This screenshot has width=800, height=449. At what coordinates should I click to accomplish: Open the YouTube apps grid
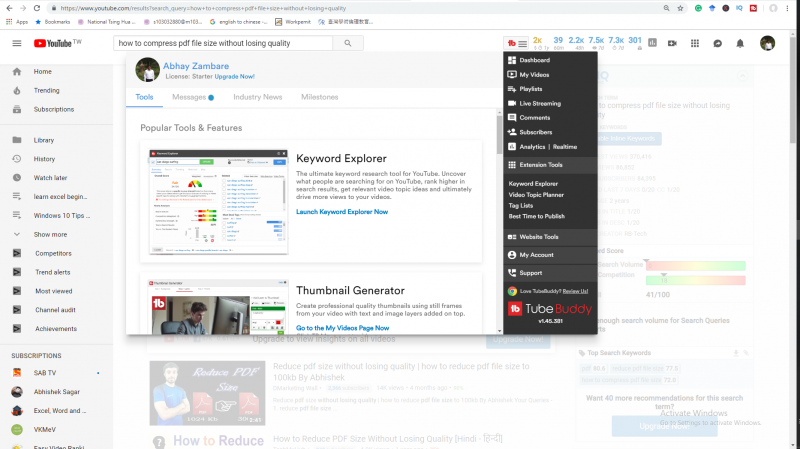point(695,44)
